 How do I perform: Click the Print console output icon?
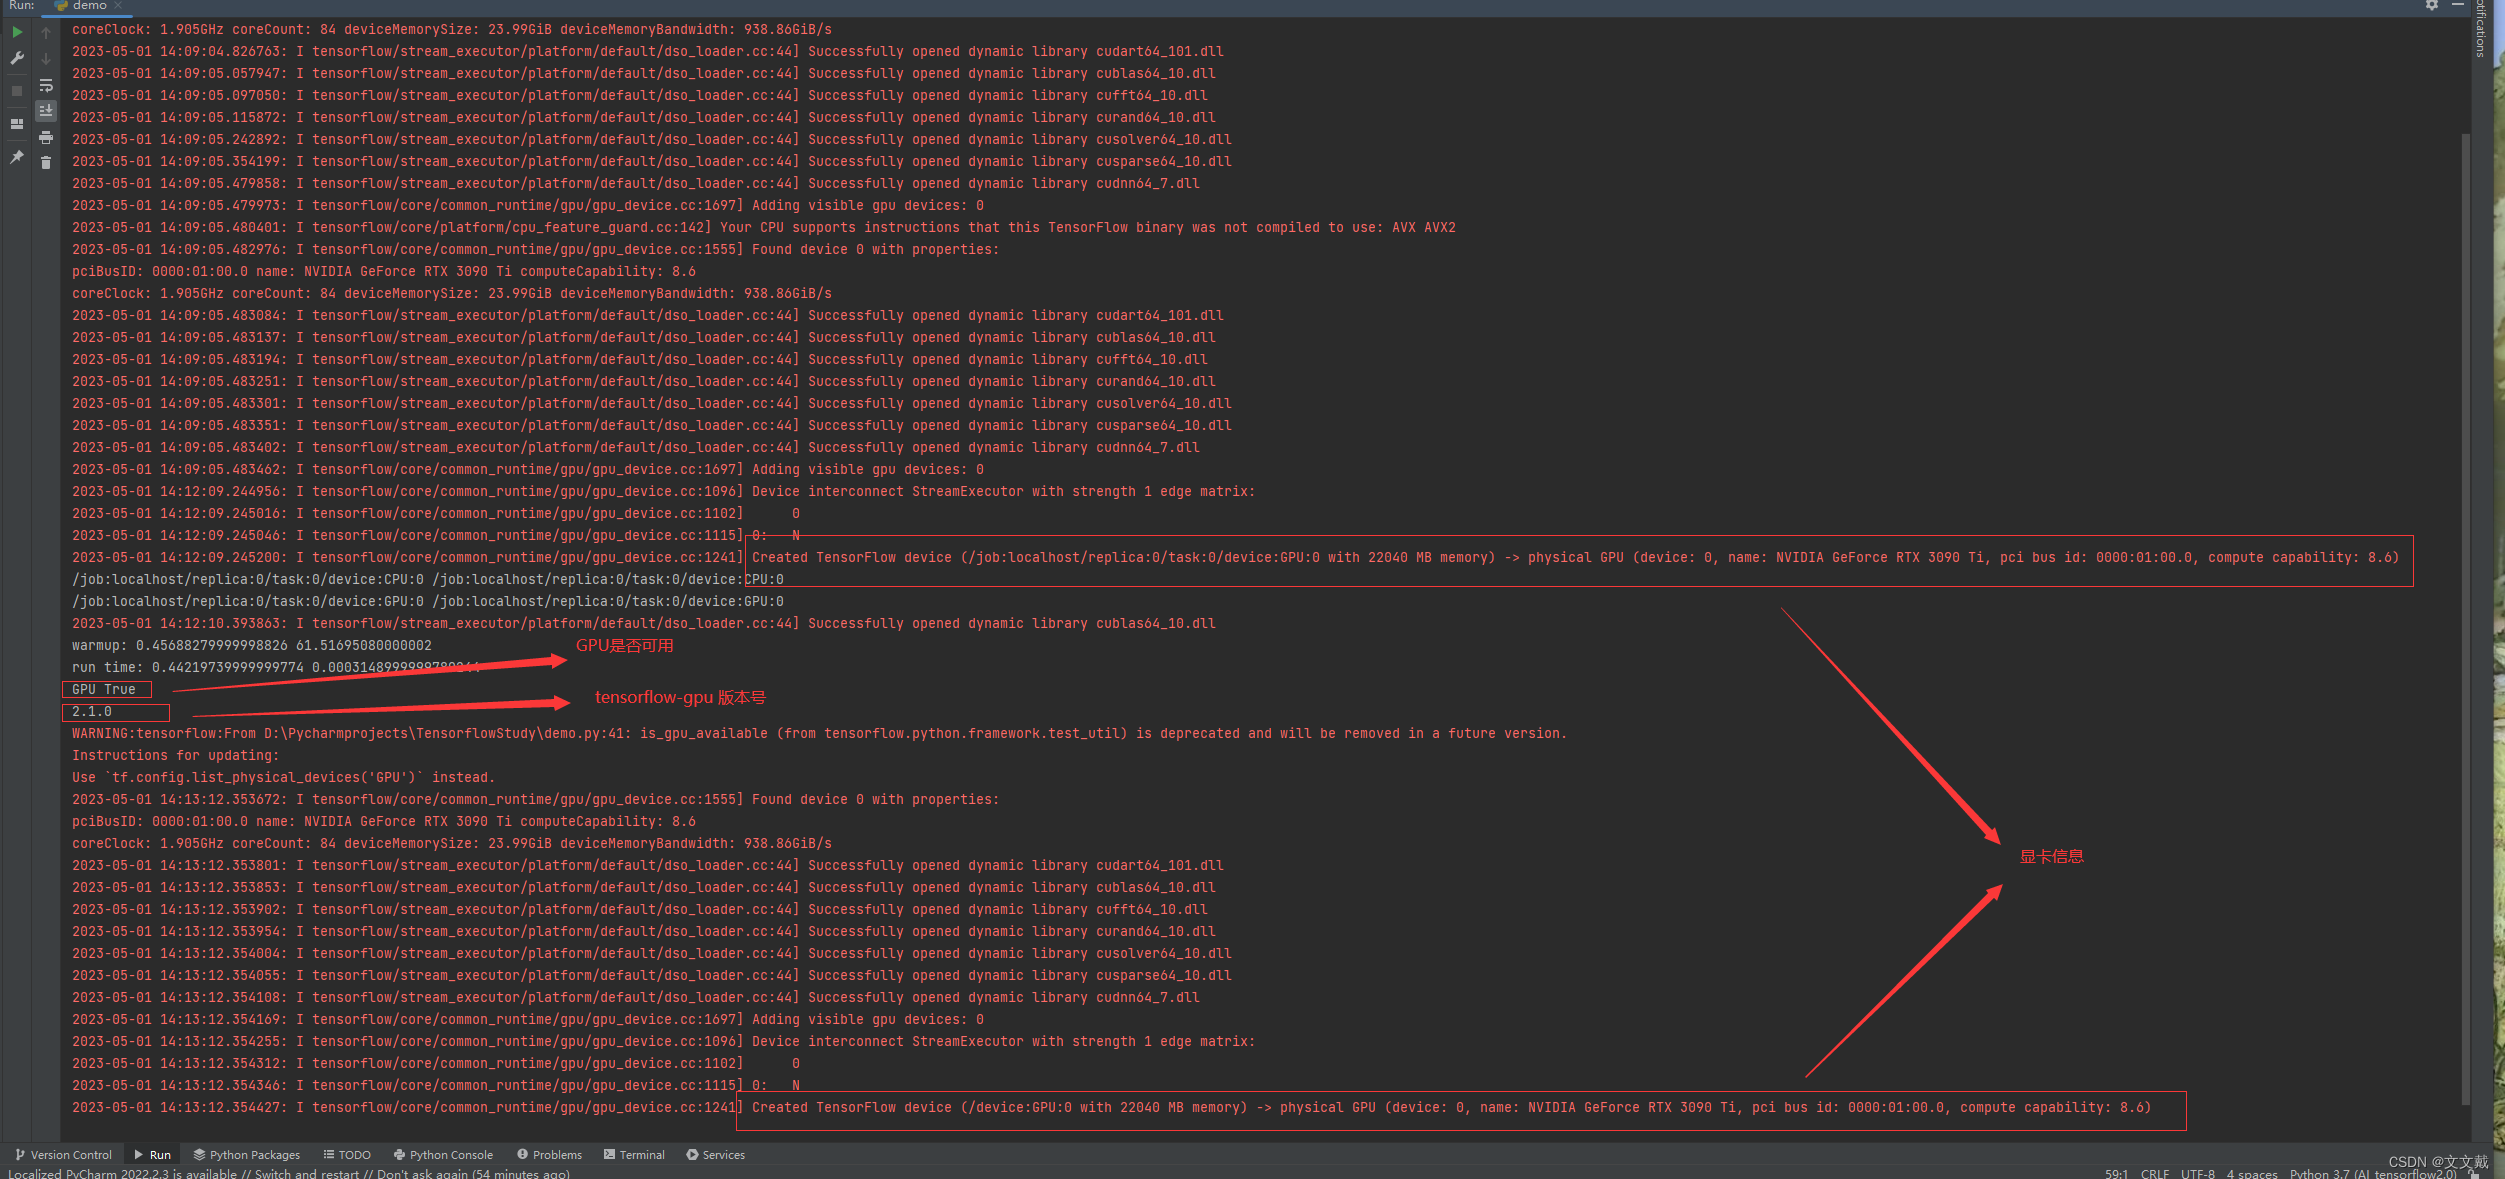click(46, 137)
